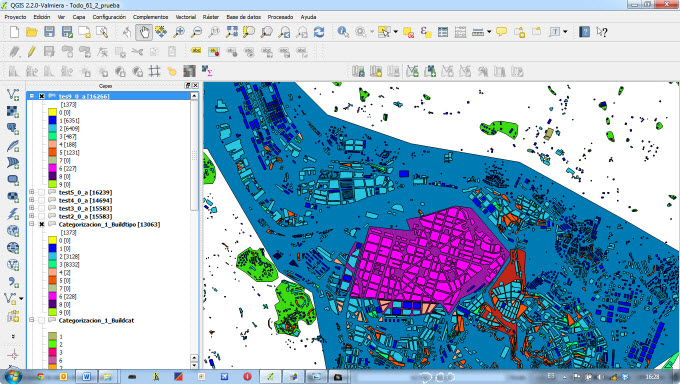The width and height of the screenshot is (680, 384).
Task: Click the Add Vector Layer sidebar icon
Action: pyautogui.click(x=13, y=94)
